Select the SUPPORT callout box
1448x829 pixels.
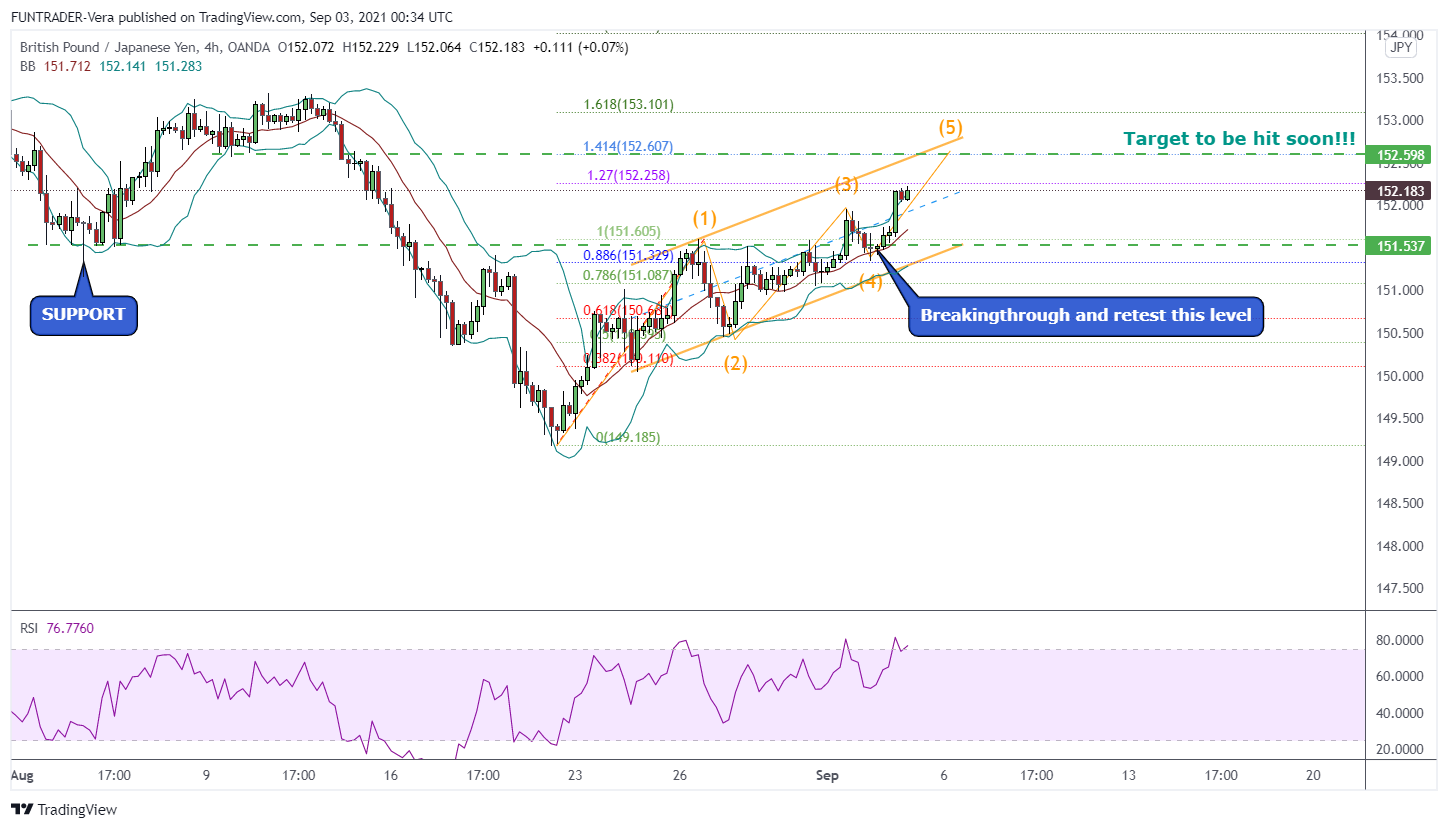pyautogui.click(x=83, y=314)
